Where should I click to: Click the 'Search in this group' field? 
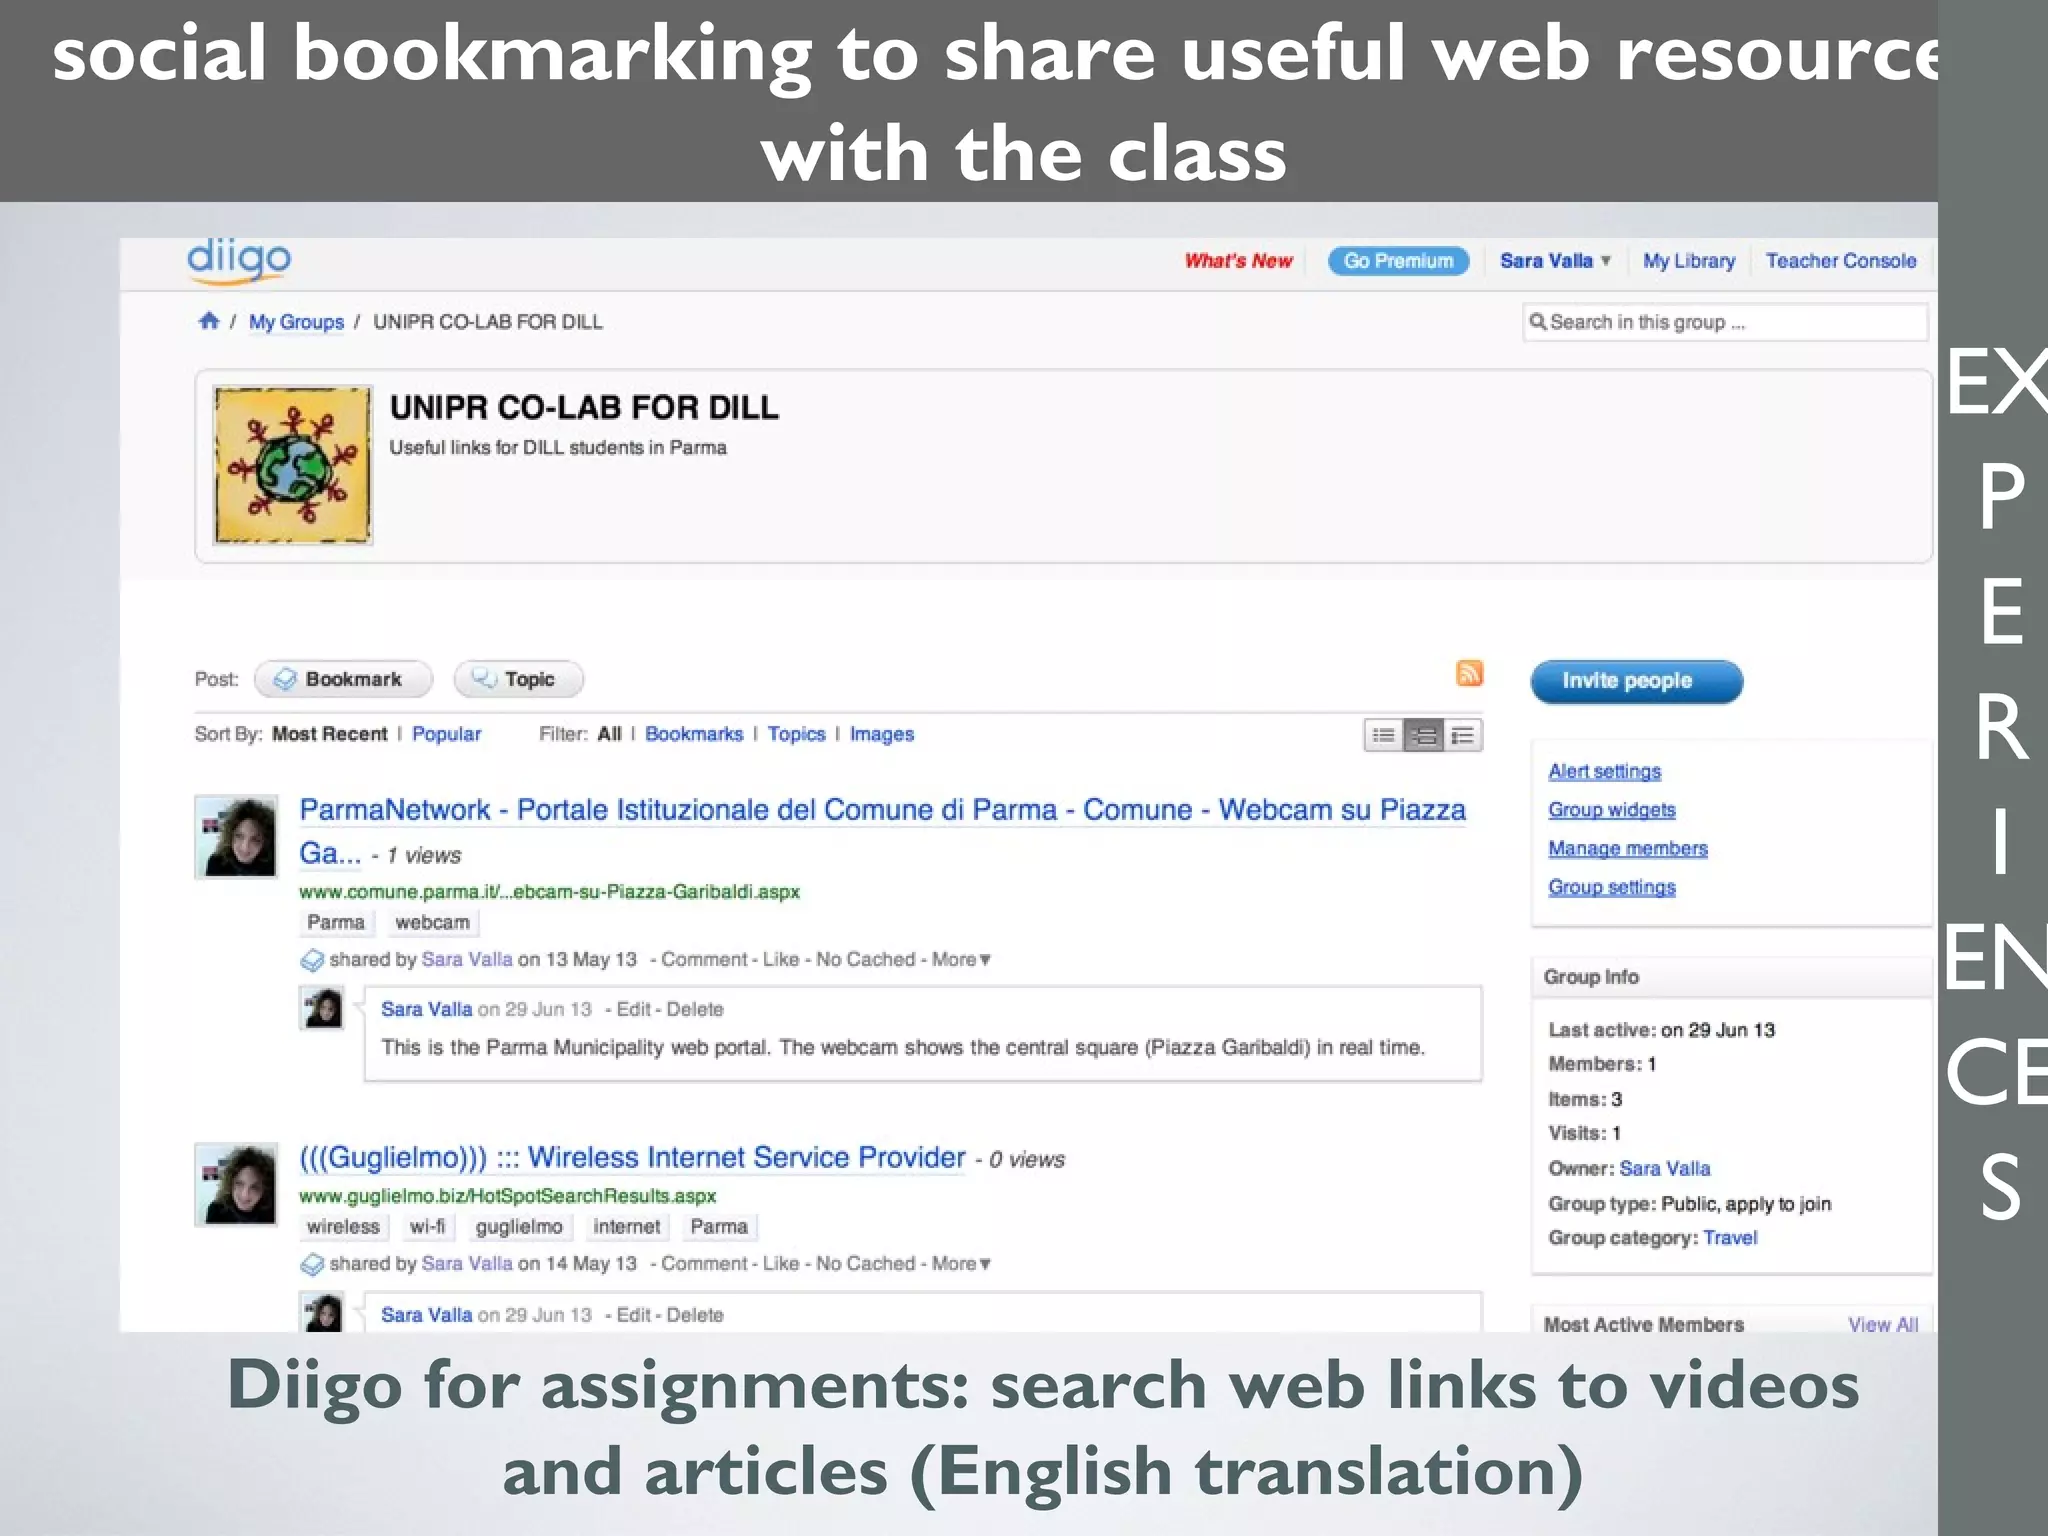point(1725,322)
